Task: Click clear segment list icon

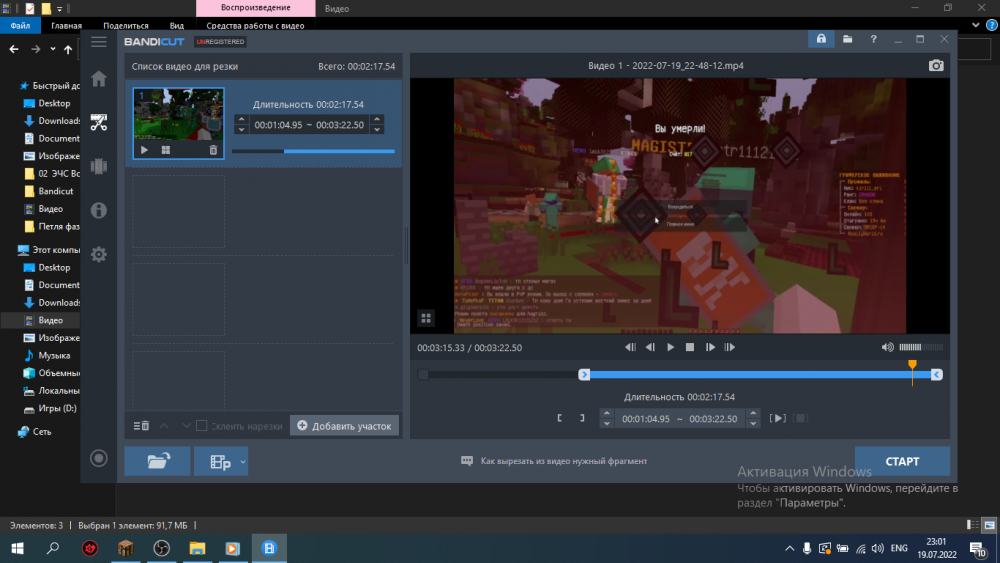Action: 141,426
